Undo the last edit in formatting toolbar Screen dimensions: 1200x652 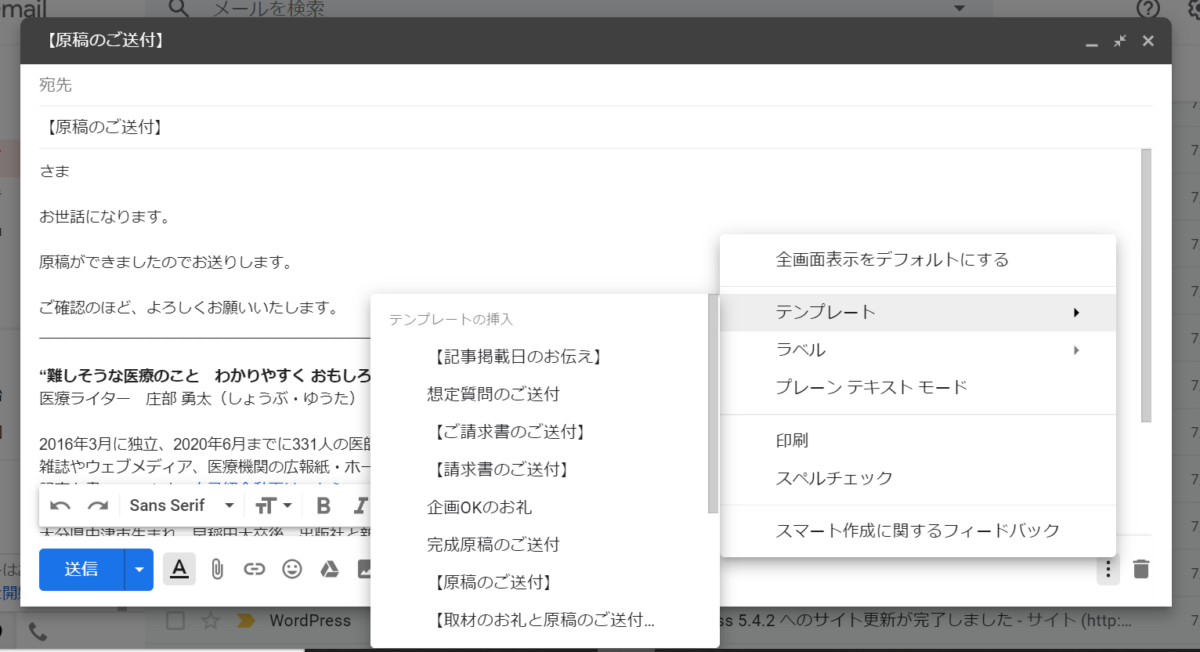(x=61, y=505)
